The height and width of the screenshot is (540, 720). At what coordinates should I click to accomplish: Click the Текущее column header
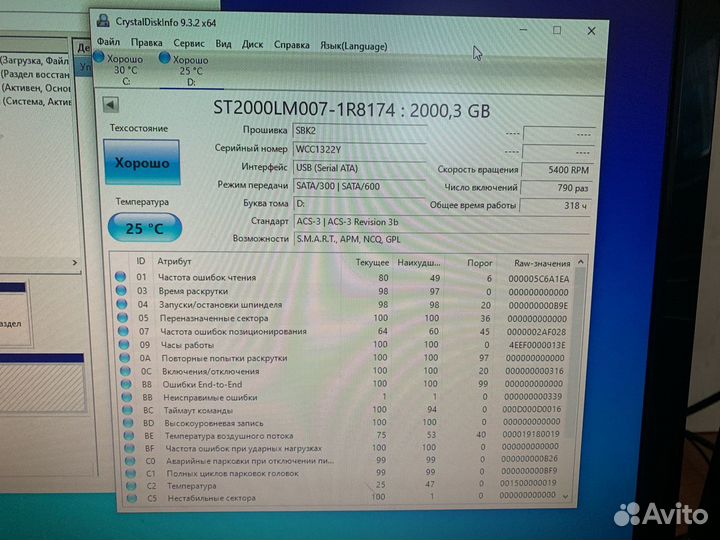click(372, 263)
